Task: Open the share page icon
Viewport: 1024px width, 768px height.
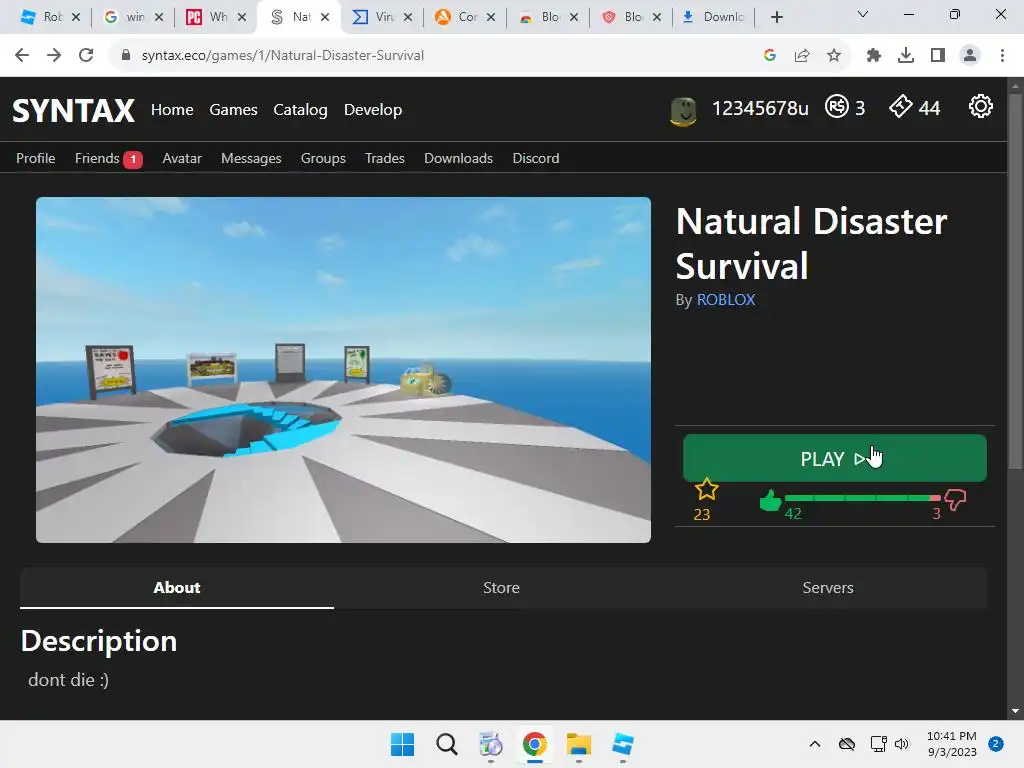Action: pos(802,56)
